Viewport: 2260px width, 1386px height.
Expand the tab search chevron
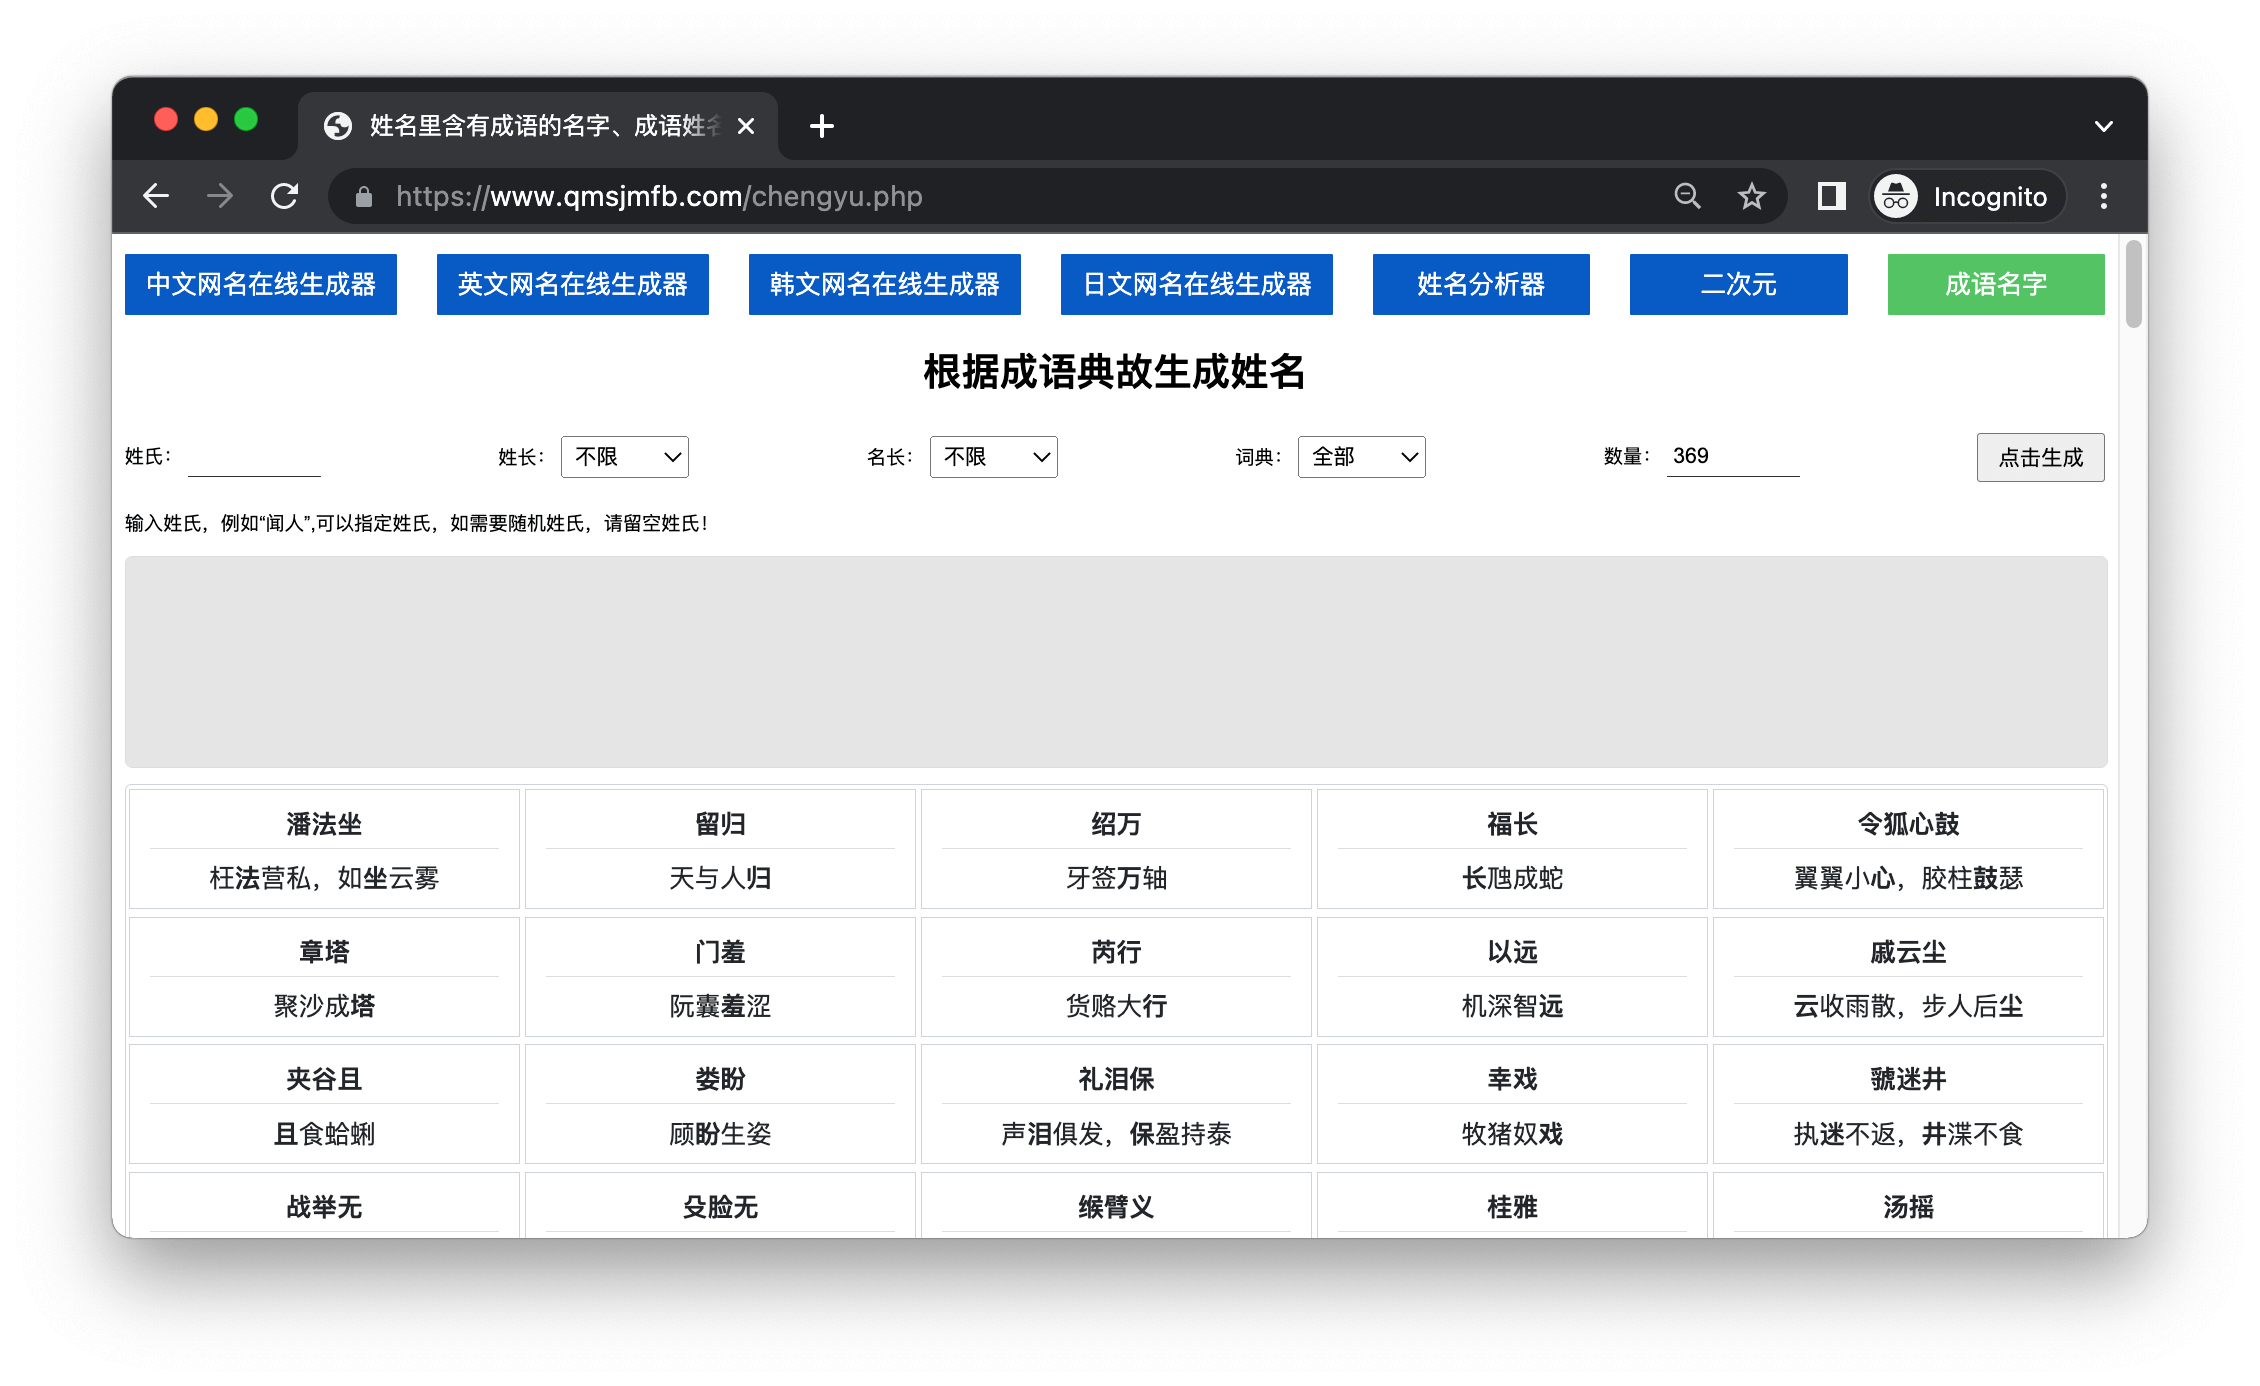(x=2104, y=126)
